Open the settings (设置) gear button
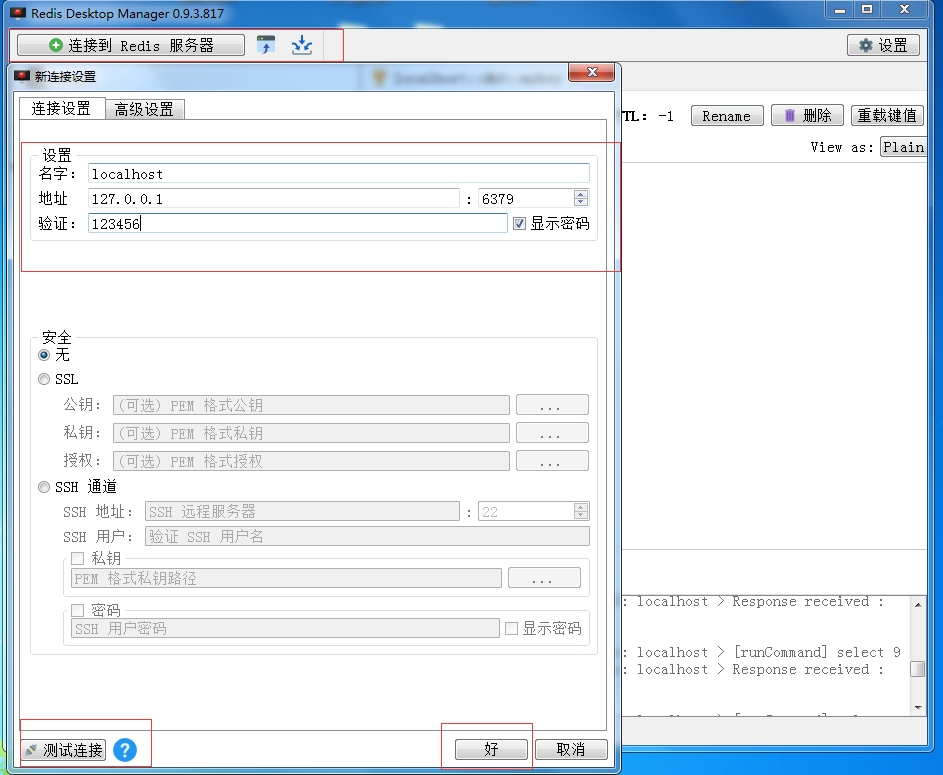 (883, 45)
